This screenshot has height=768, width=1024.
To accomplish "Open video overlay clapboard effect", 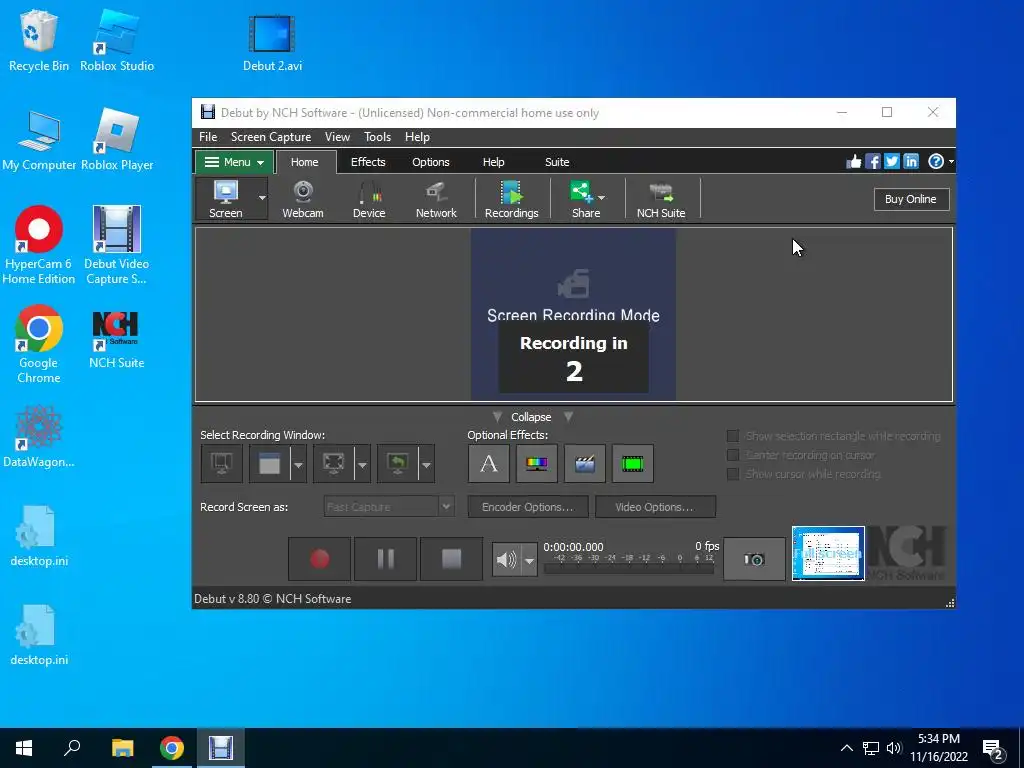I will click(x=584, y=464).
